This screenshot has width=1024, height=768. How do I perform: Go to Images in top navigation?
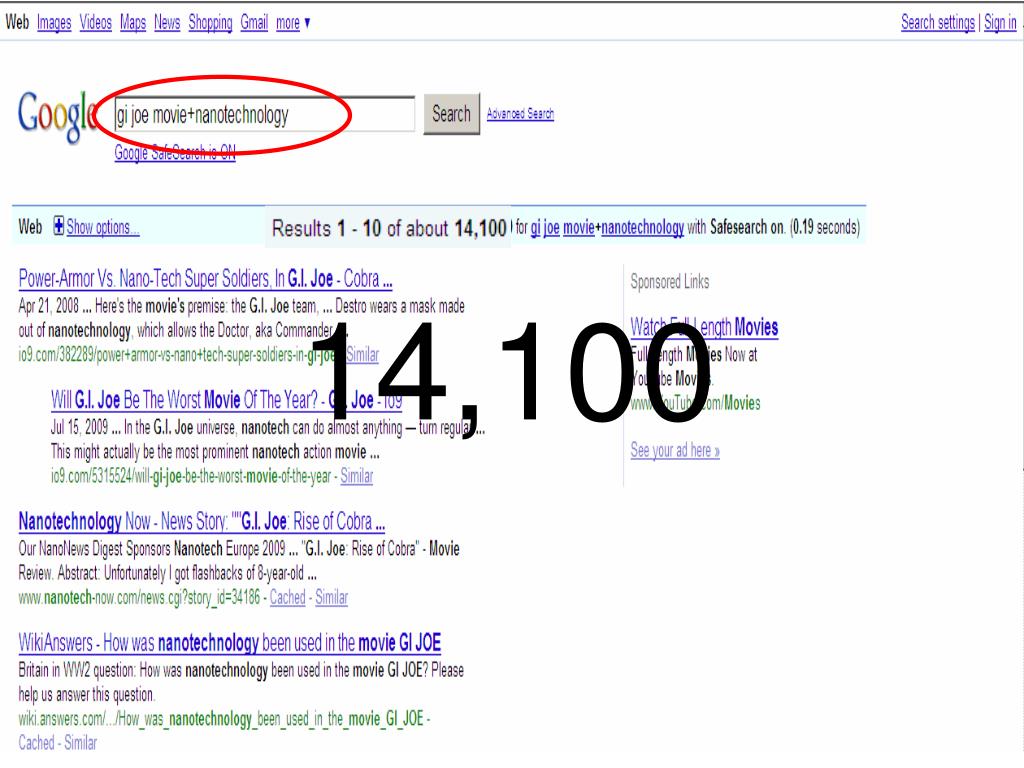54,22
